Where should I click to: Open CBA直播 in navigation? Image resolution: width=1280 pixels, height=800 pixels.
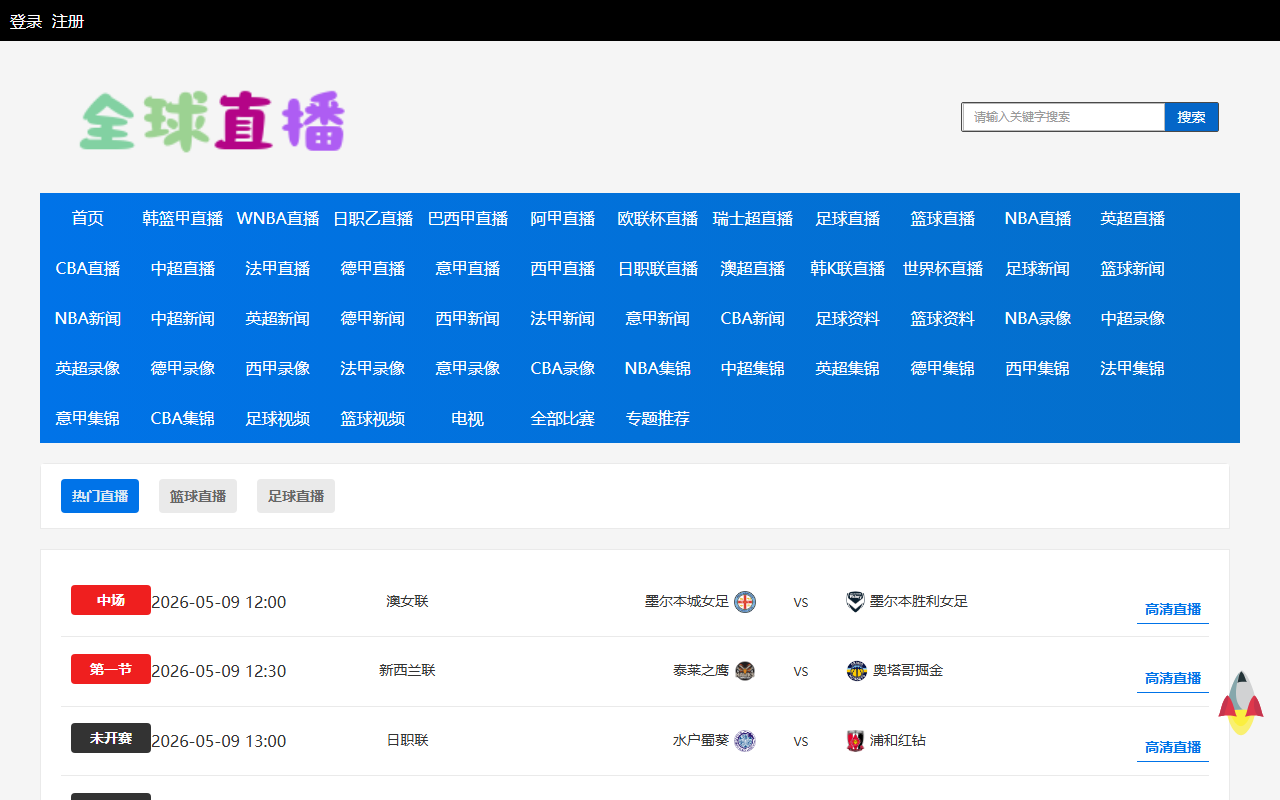pyautogui.click(x=88, y=268)
